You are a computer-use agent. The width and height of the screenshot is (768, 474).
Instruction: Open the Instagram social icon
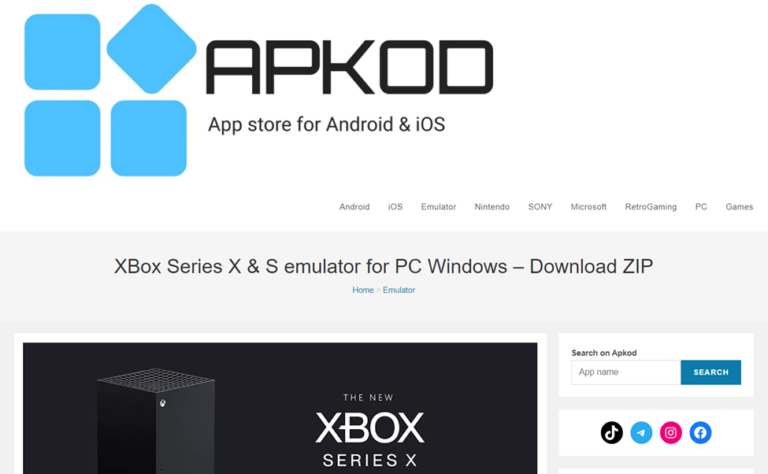pyautogui.click(x=671, y=432)
